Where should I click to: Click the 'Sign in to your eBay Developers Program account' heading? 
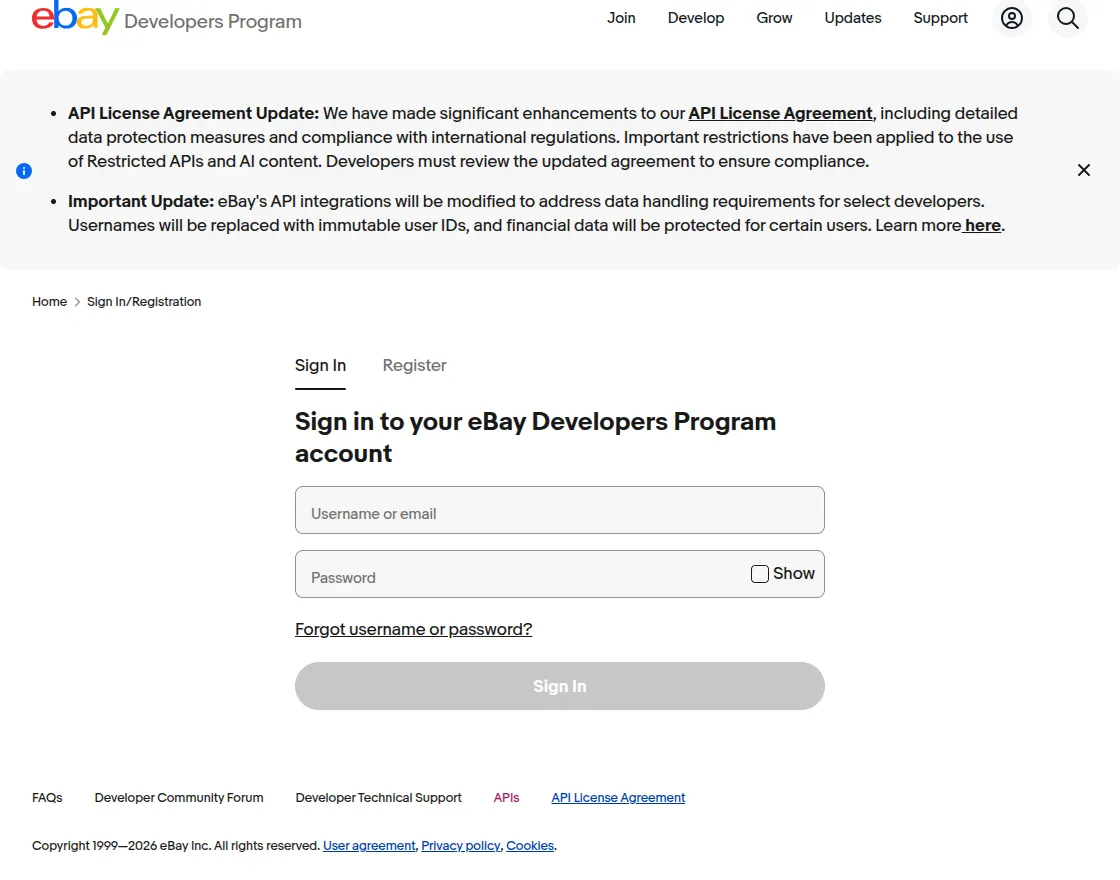[535, 437]
